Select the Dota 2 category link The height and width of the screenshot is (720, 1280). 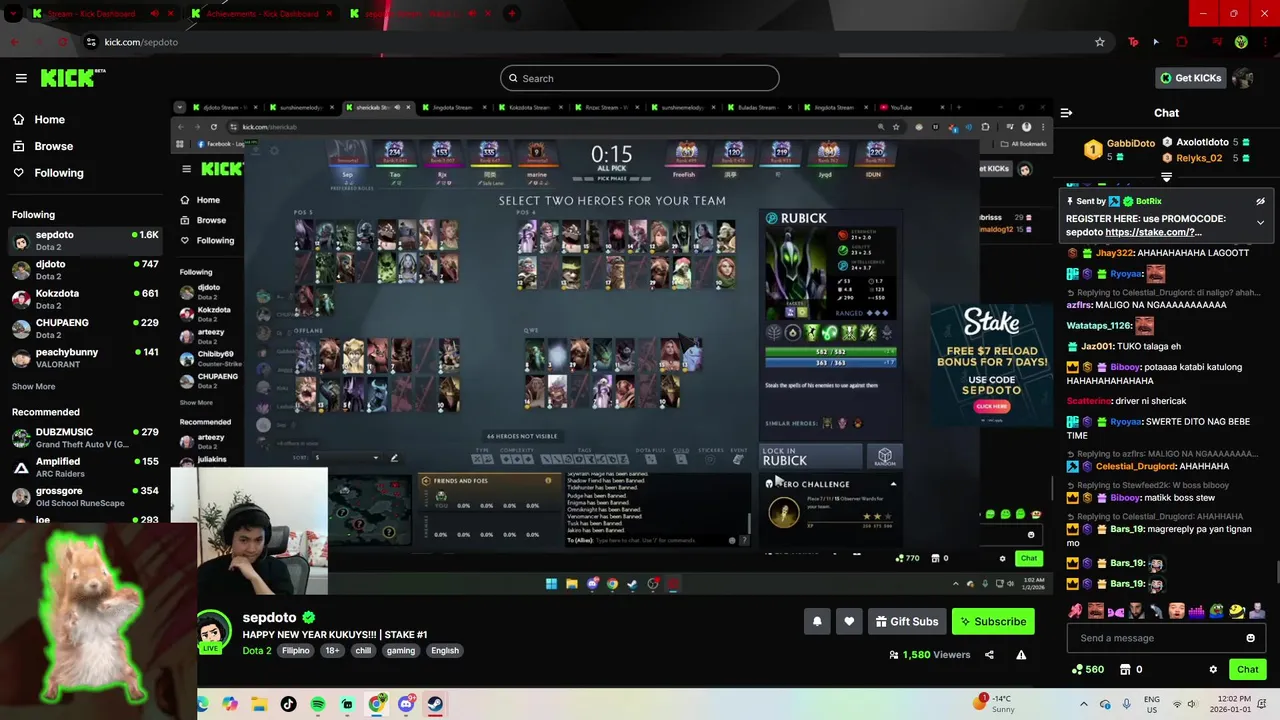click(257, 650)
